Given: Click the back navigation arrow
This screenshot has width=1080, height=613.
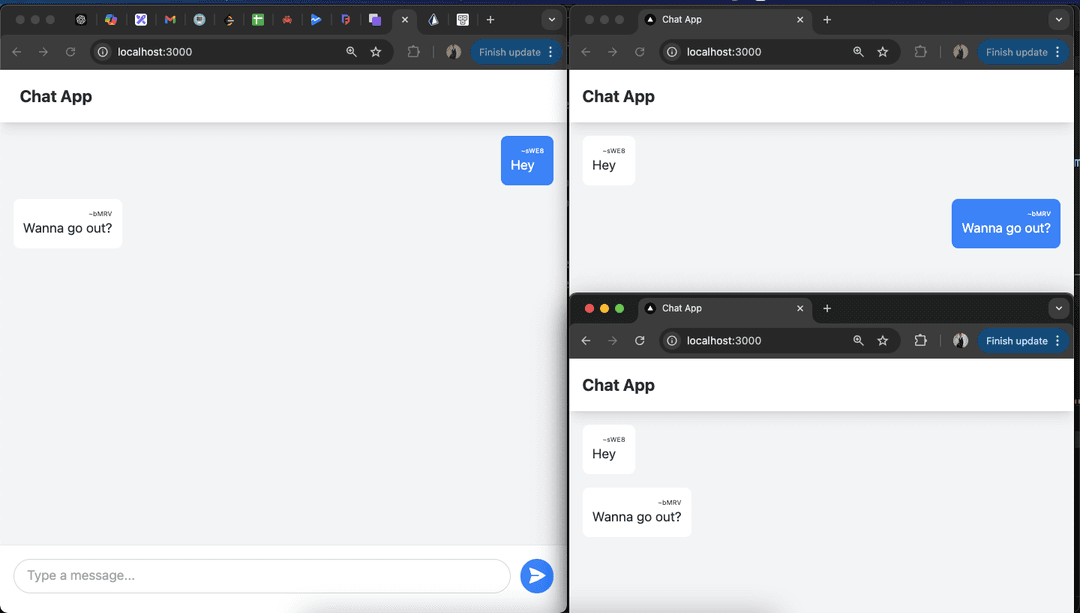Looking at the screenshot, I should click(x=16, y=51).
